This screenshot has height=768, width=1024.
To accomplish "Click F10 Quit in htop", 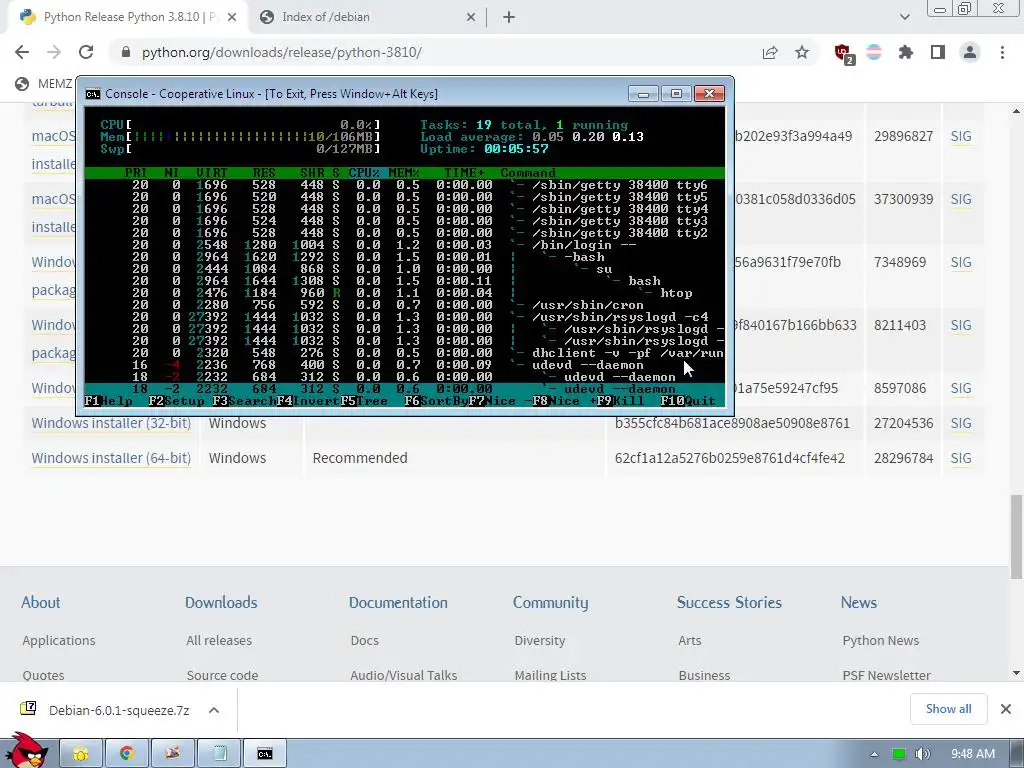I will 688,401.
